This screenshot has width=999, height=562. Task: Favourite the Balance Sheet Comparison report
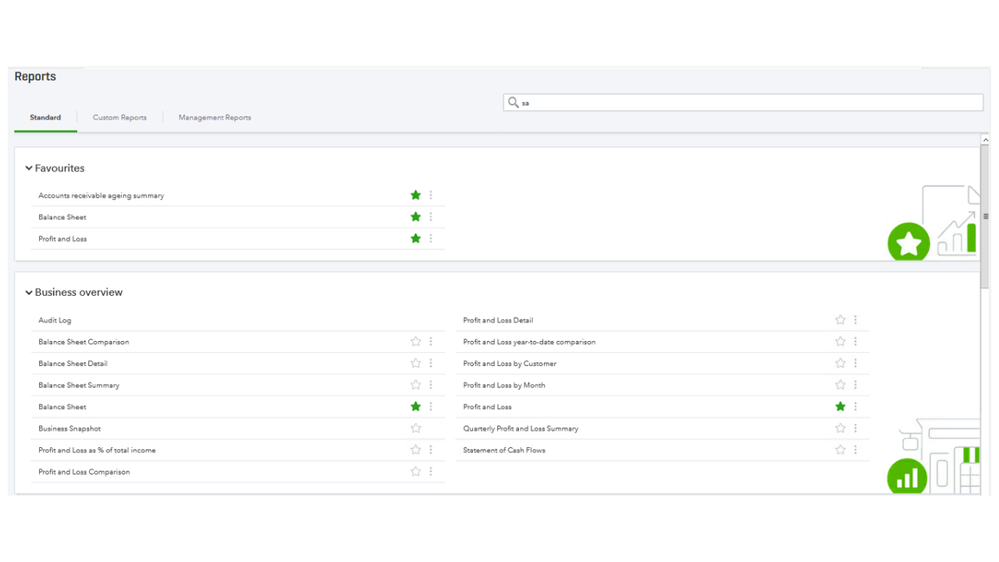click(415, 342)
